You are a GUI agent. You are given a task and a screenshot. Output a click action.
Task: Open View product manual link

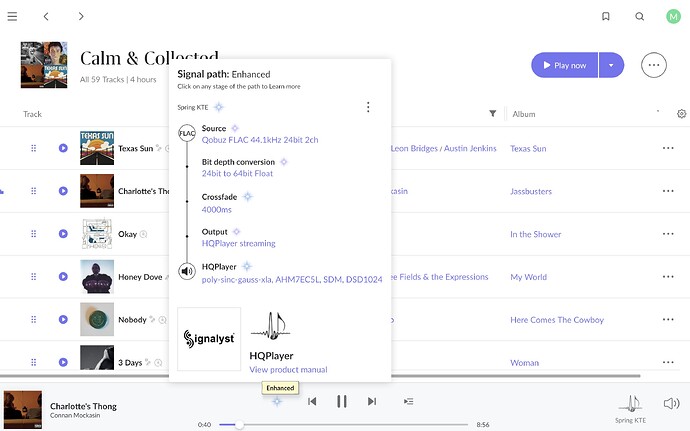(288, 370)
